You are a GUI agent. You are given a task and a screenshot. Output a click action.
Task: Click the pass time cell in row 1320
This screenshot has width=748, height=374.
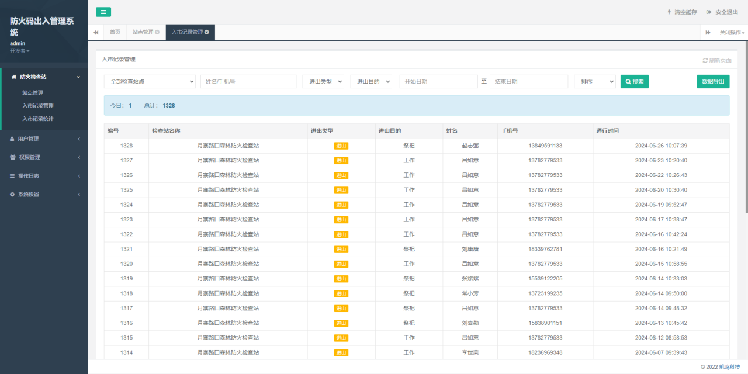click(x=661, y=264)
